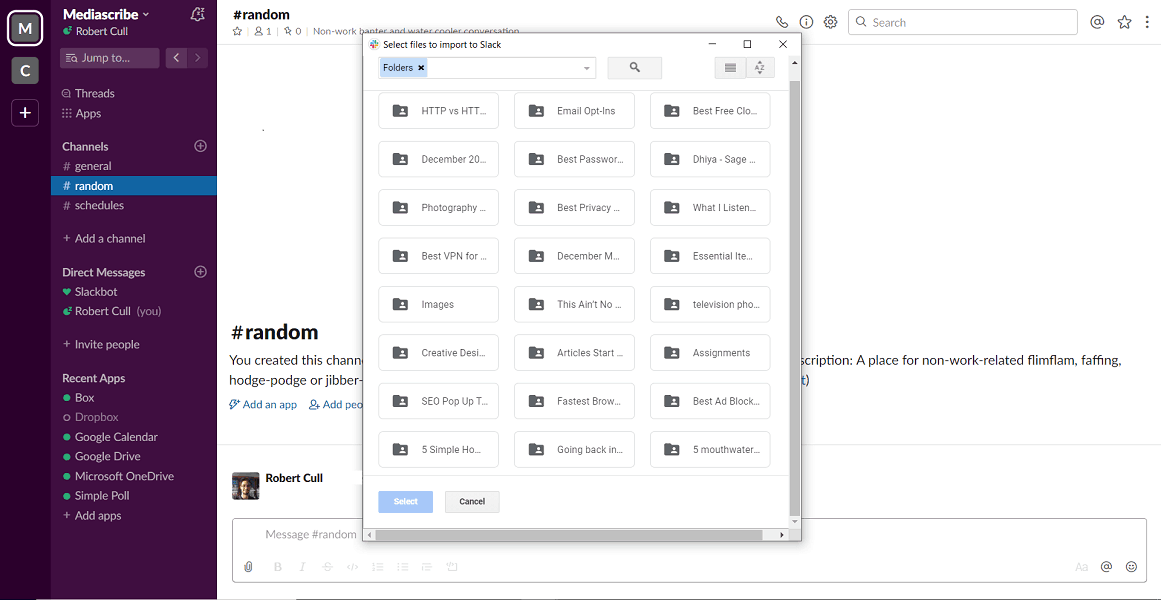Show channel details info icon
This screenshot has height=600, width=1161.
(806, 22)
